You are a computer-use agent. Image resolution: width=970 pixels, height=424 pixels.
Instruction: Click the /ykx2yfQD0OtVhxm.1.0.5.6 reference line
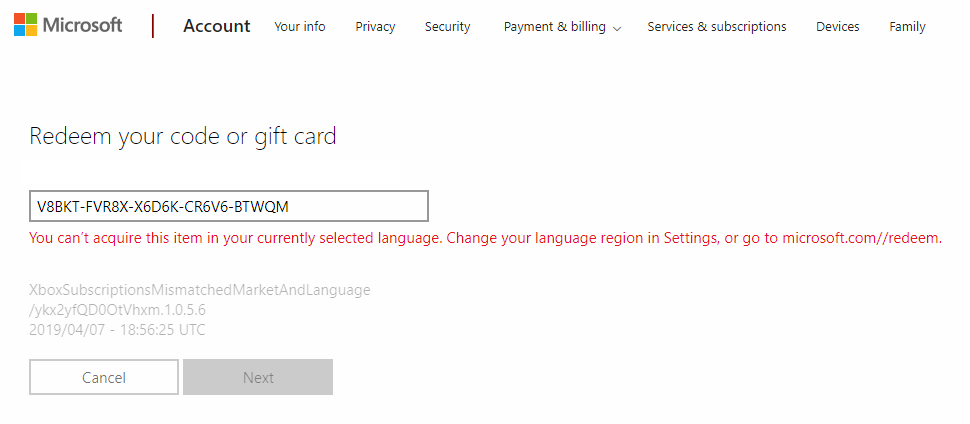pos(117,309)
